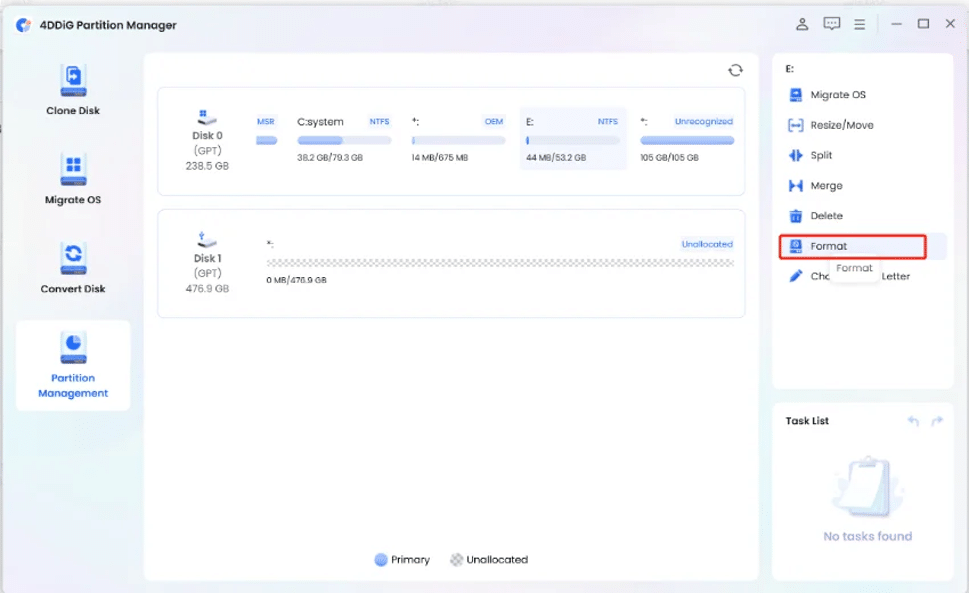Select the Resize/Move partition action
Screen dimensions: 970x594
(x=841, y=125)
